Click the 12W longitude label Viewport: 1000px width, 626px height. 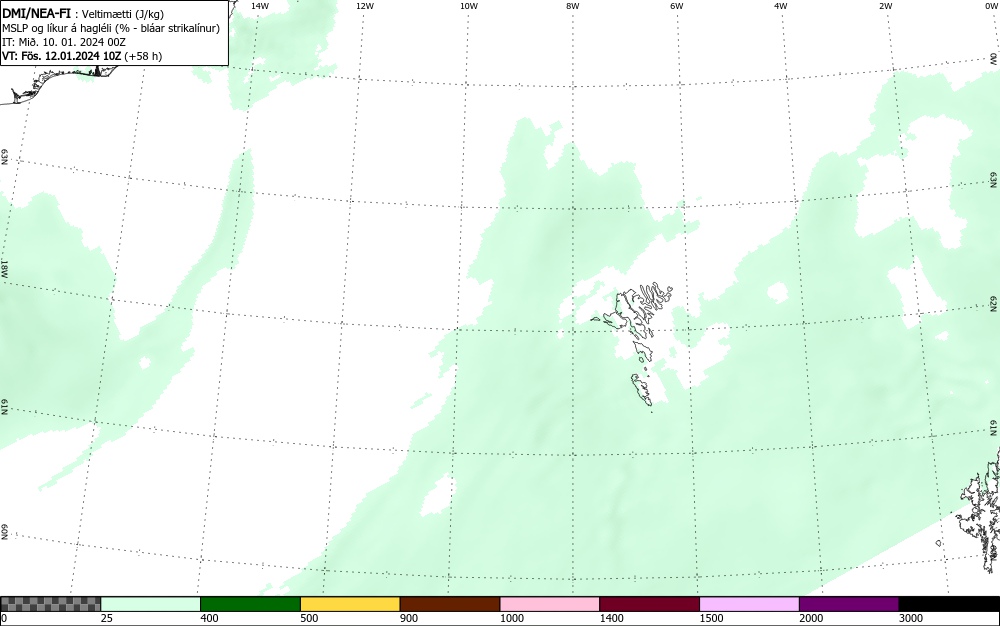pyautogui.click(x=364, y=6)
